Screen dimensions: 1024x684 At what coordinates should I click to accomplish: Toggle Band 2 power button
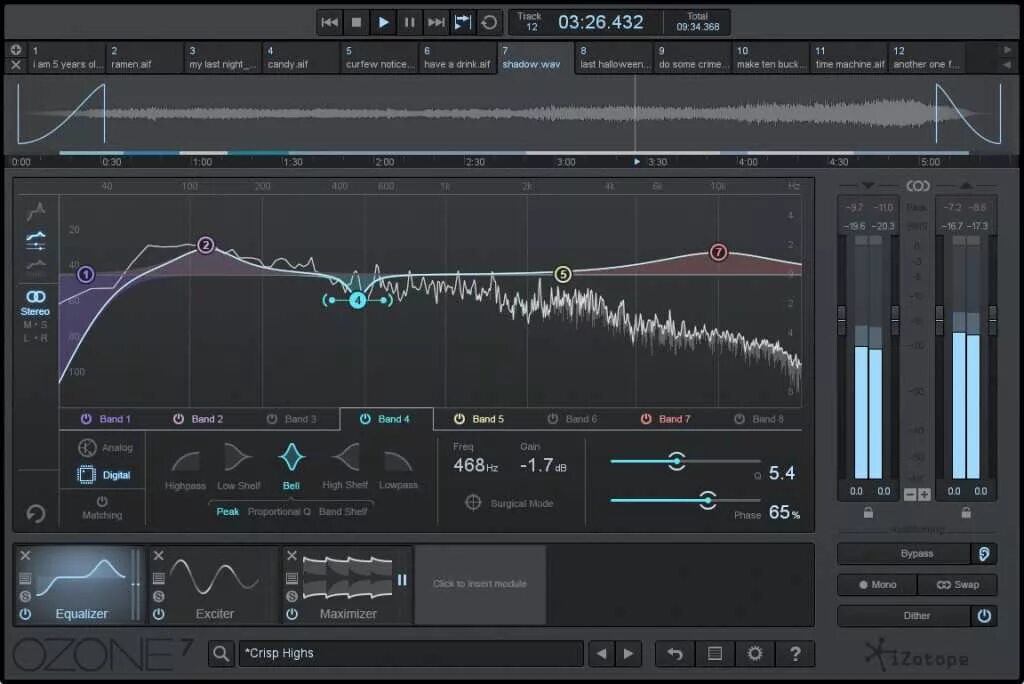tap(178, 419)
